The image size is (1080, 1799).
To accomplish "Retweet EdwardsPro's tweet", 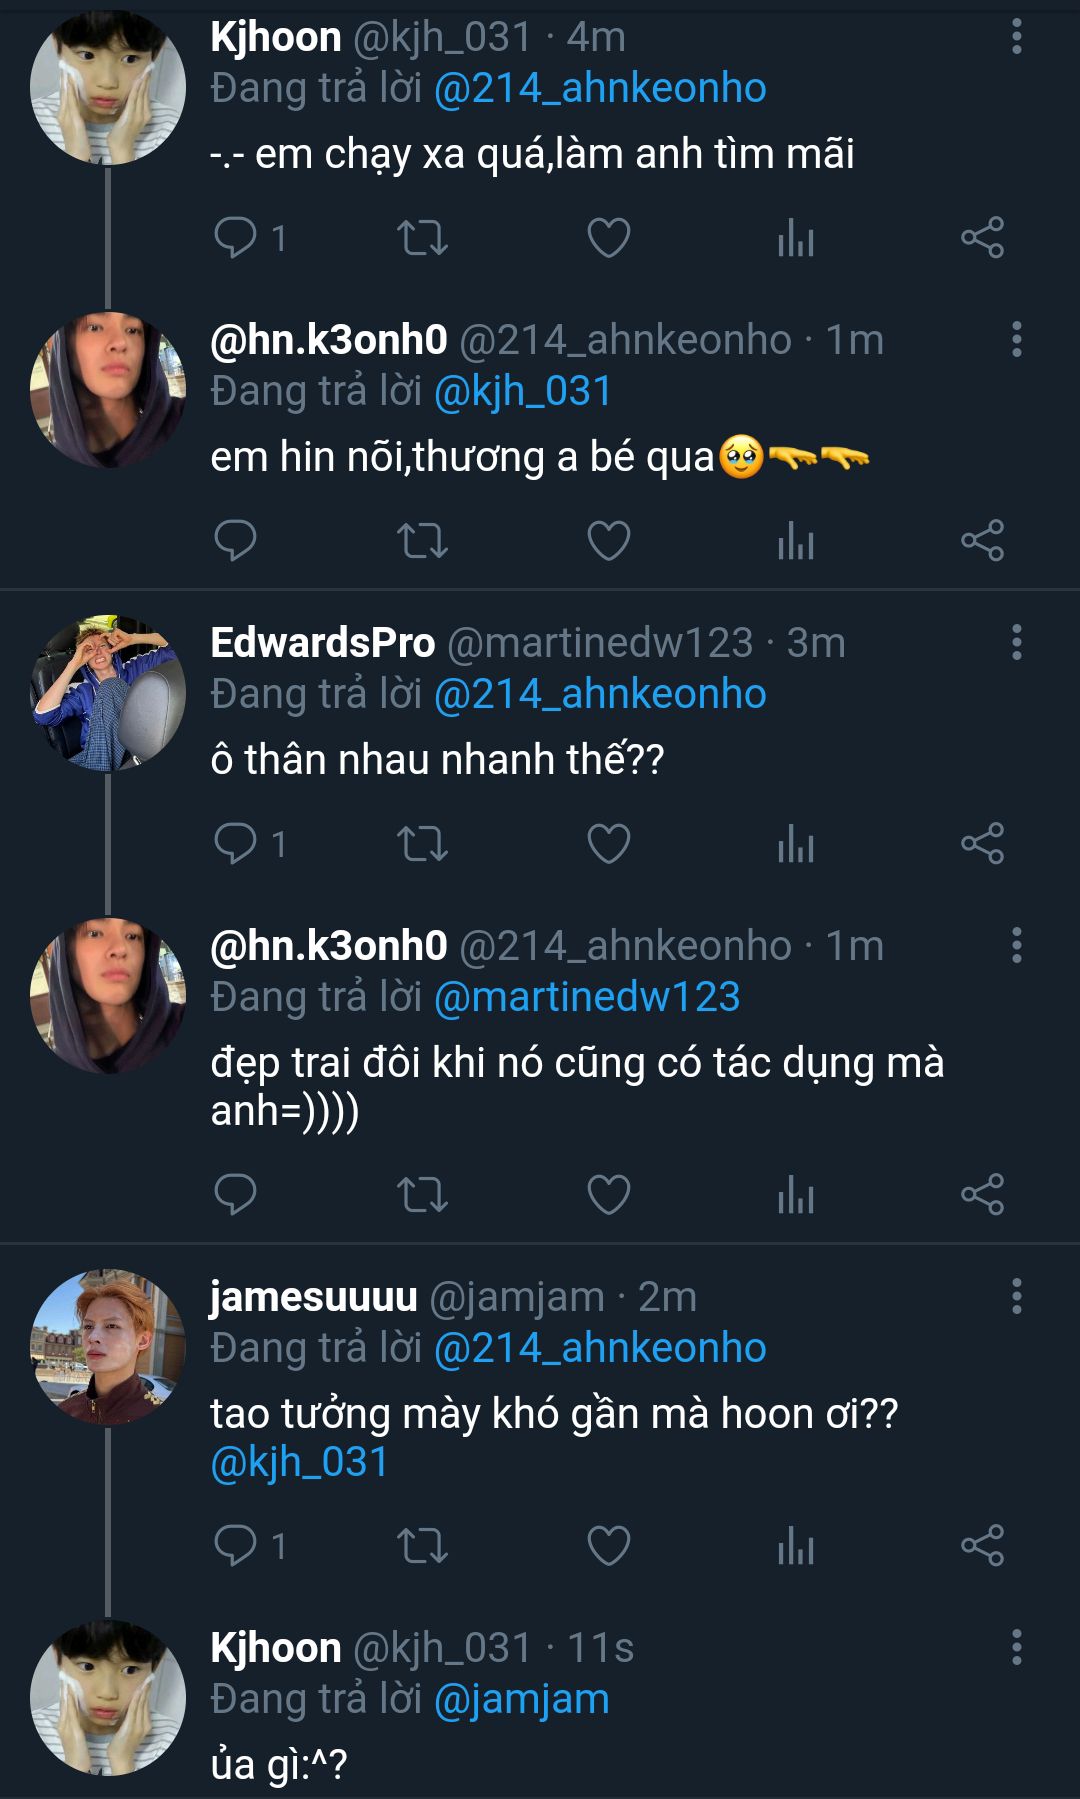I will (422, 843).
